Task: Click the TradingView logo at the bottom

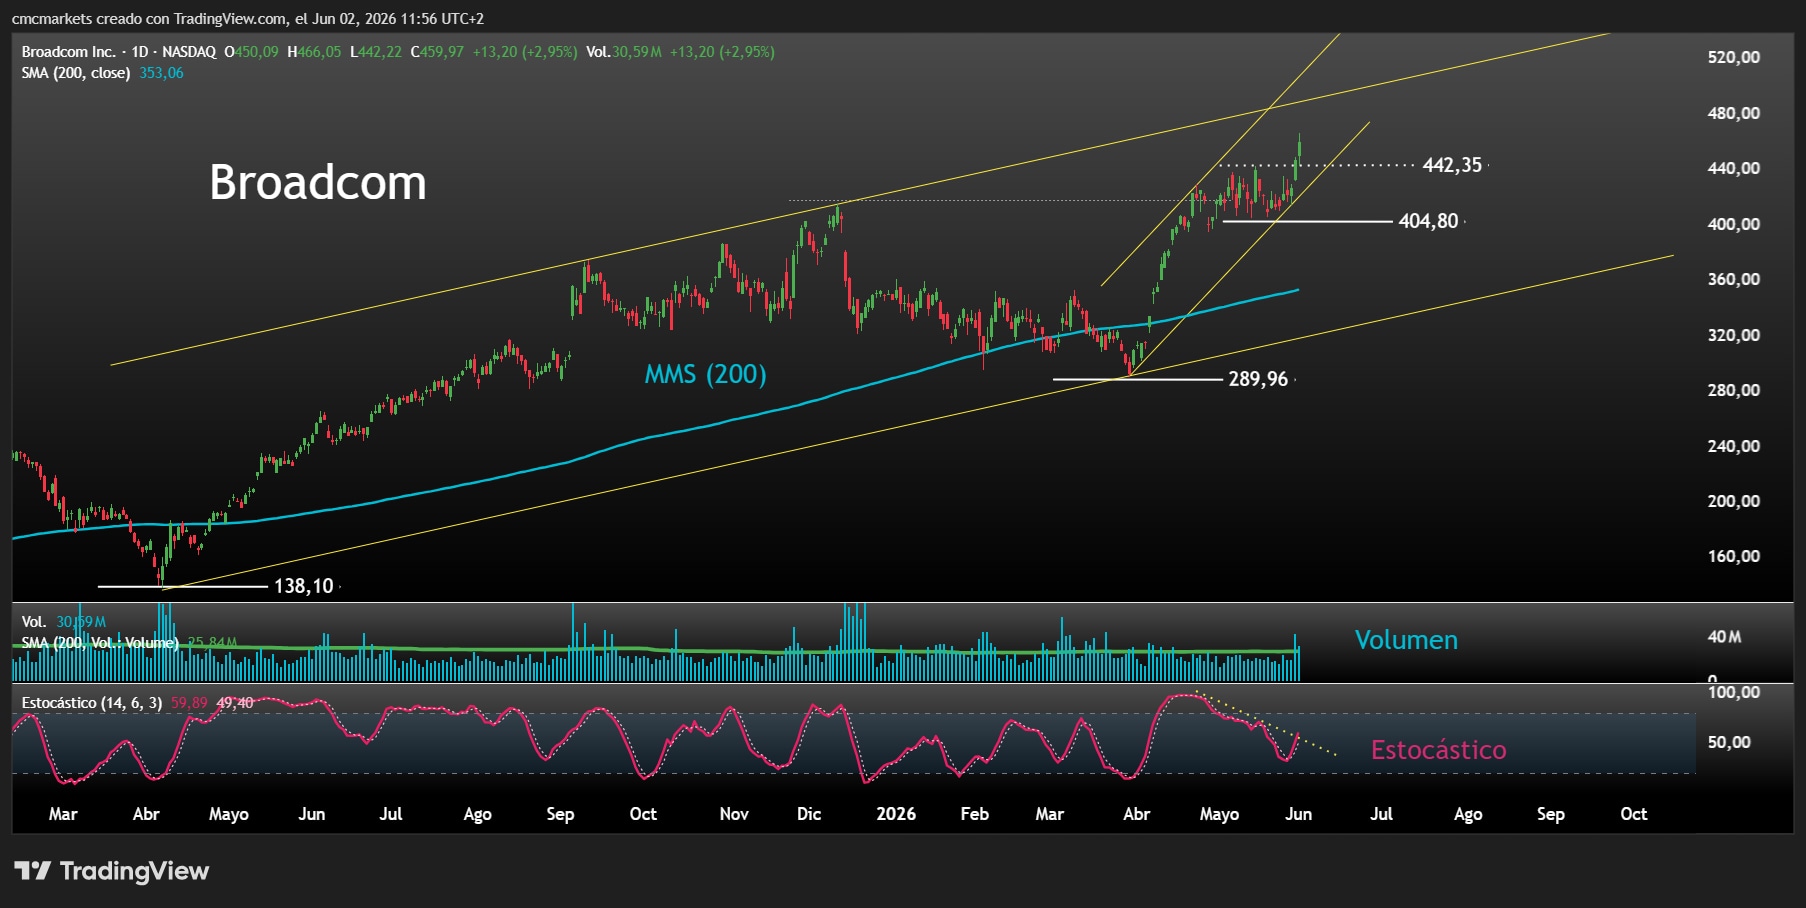Action: 112,871
